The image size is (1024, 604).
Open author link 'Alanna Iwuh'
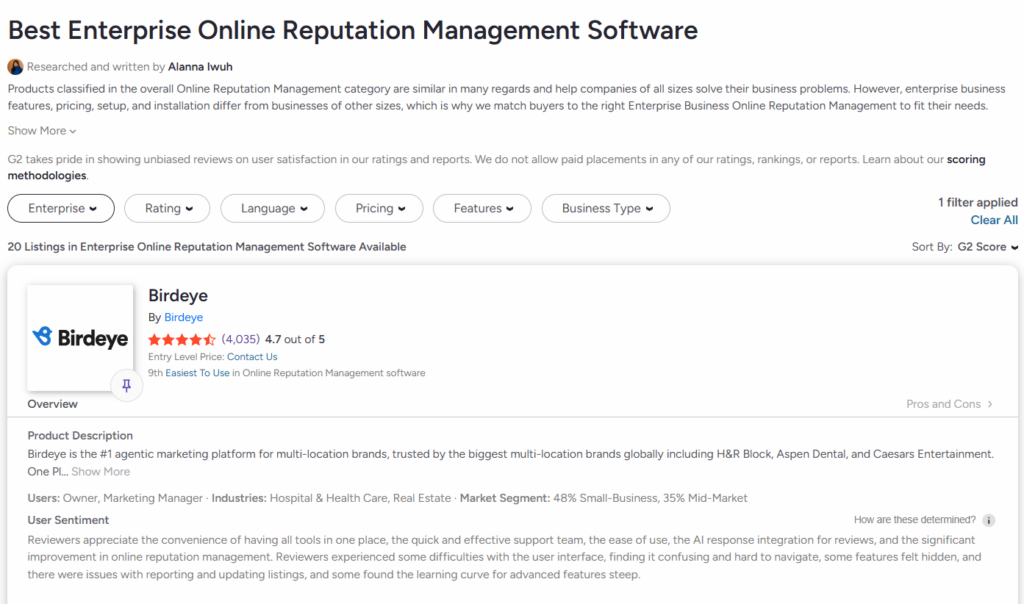(x=200, y=67)
